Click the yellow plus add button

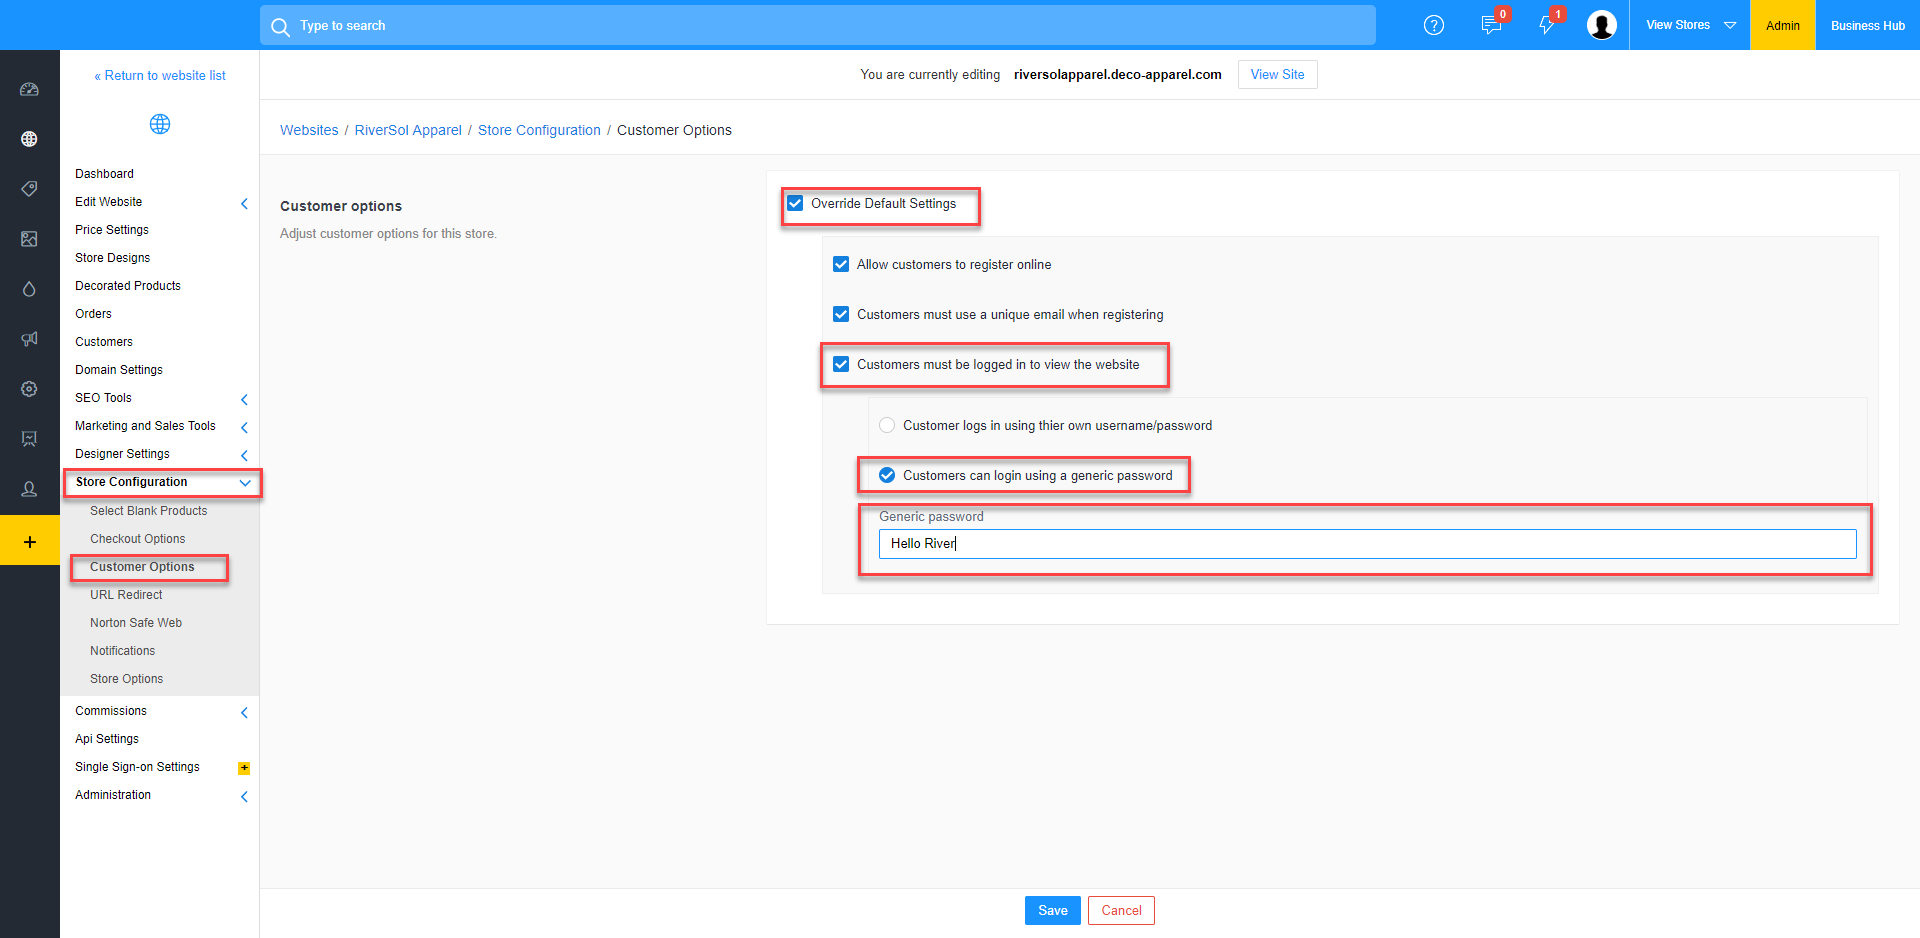coord(30,541)
